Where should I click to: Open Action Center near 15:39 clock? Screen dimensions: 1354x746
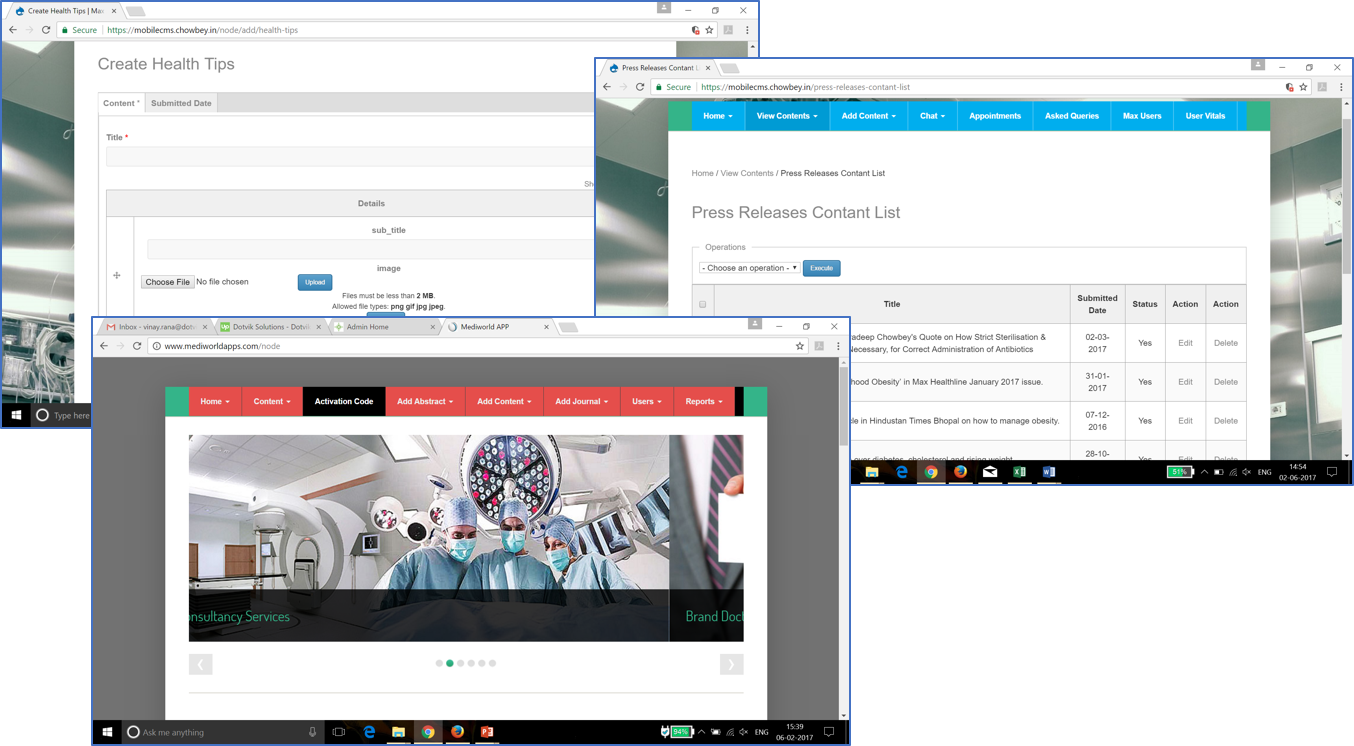829,732
